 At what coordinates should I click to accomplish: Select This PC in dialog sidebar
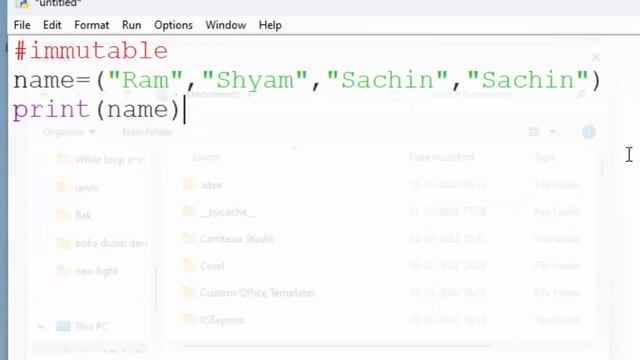(82, 327)
